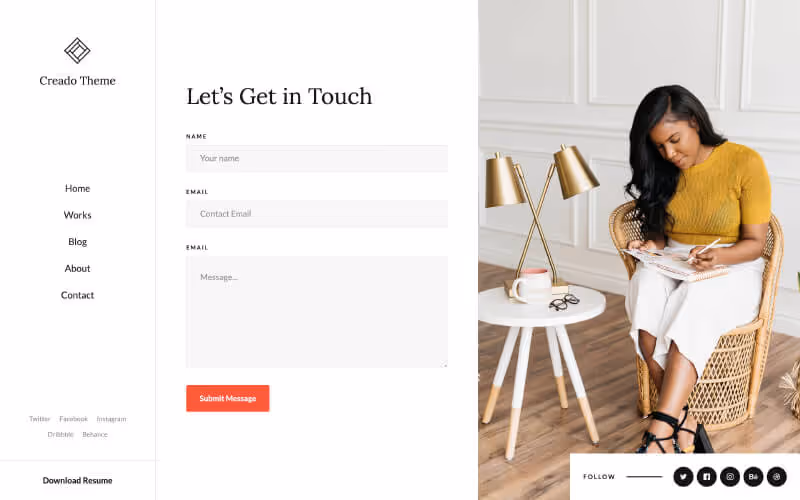This screenshot has width=800, height=500.
Task: Go to Home in the sidebar menu
Action: click(78, 188)
